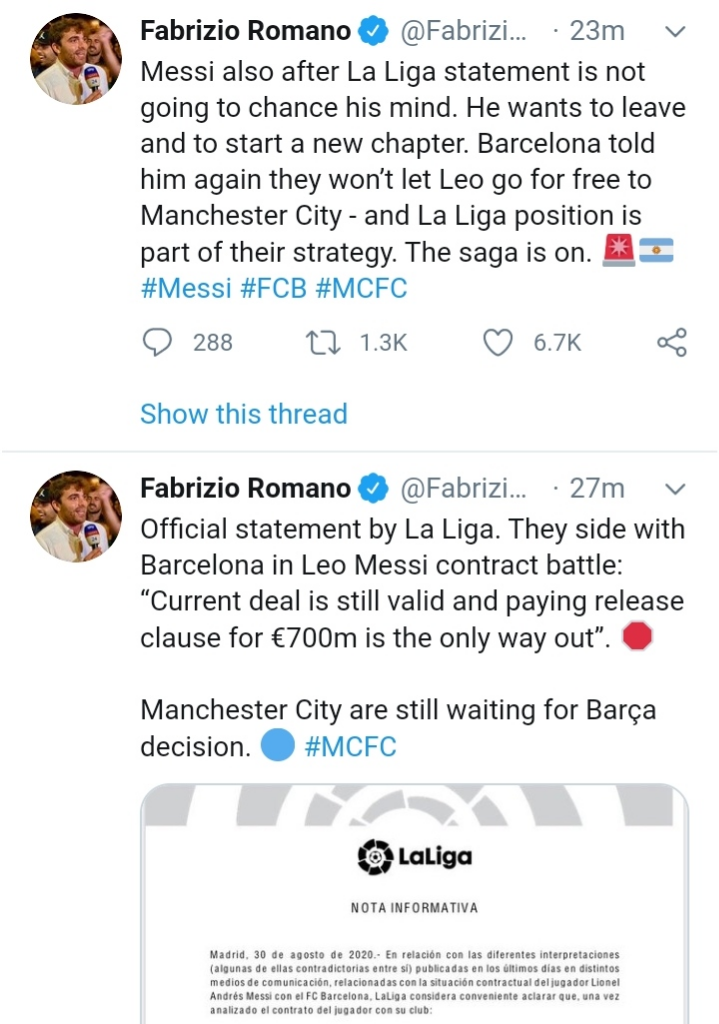
Task: Open share icon on first tweet
Action: (x=672, y=343)
